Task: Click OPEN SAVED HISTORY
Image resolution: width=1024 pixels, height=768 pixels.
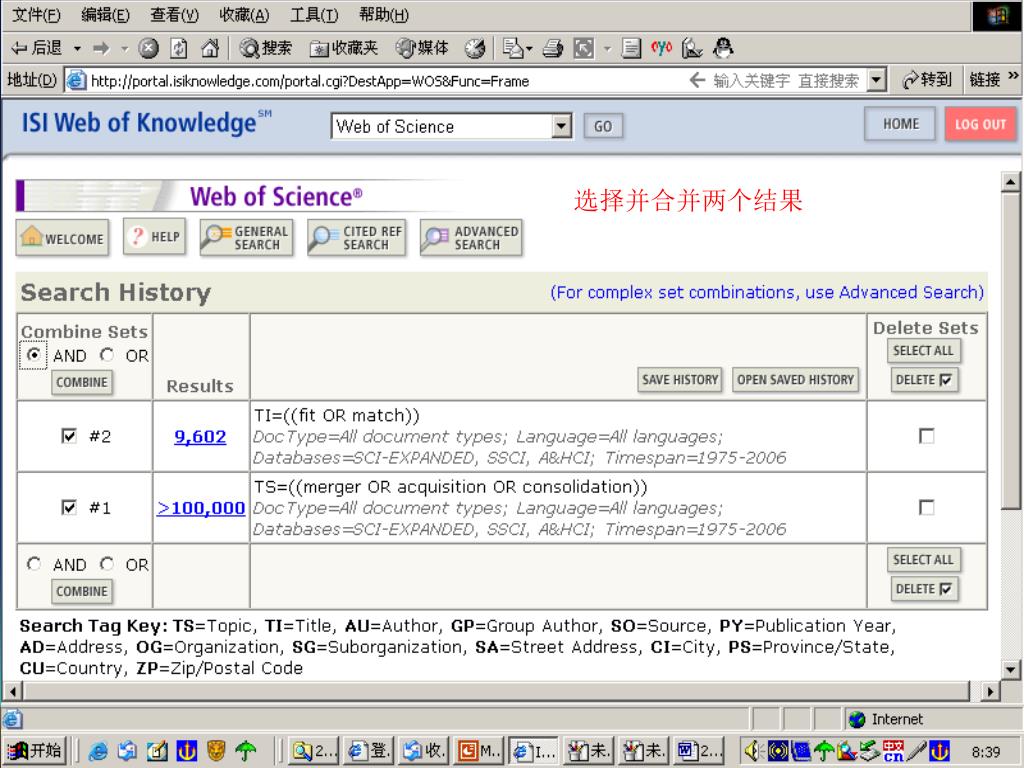Action: click(x=795, y=379)
